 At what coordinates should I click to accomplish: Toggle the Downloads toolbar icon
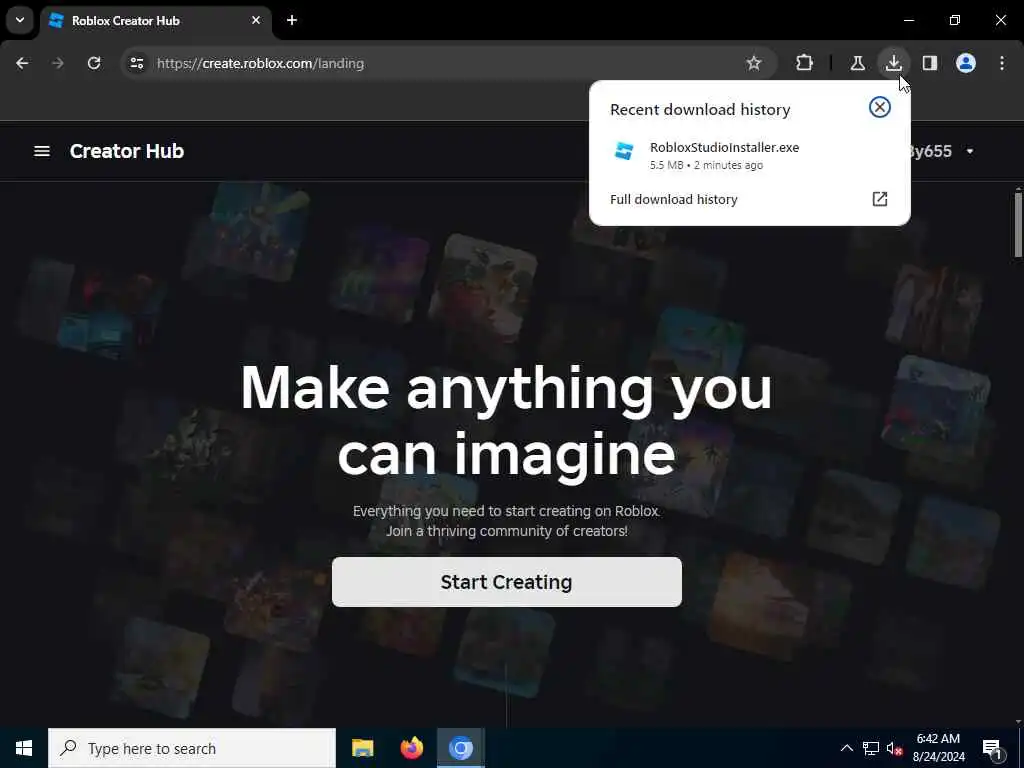coord(893,63)
